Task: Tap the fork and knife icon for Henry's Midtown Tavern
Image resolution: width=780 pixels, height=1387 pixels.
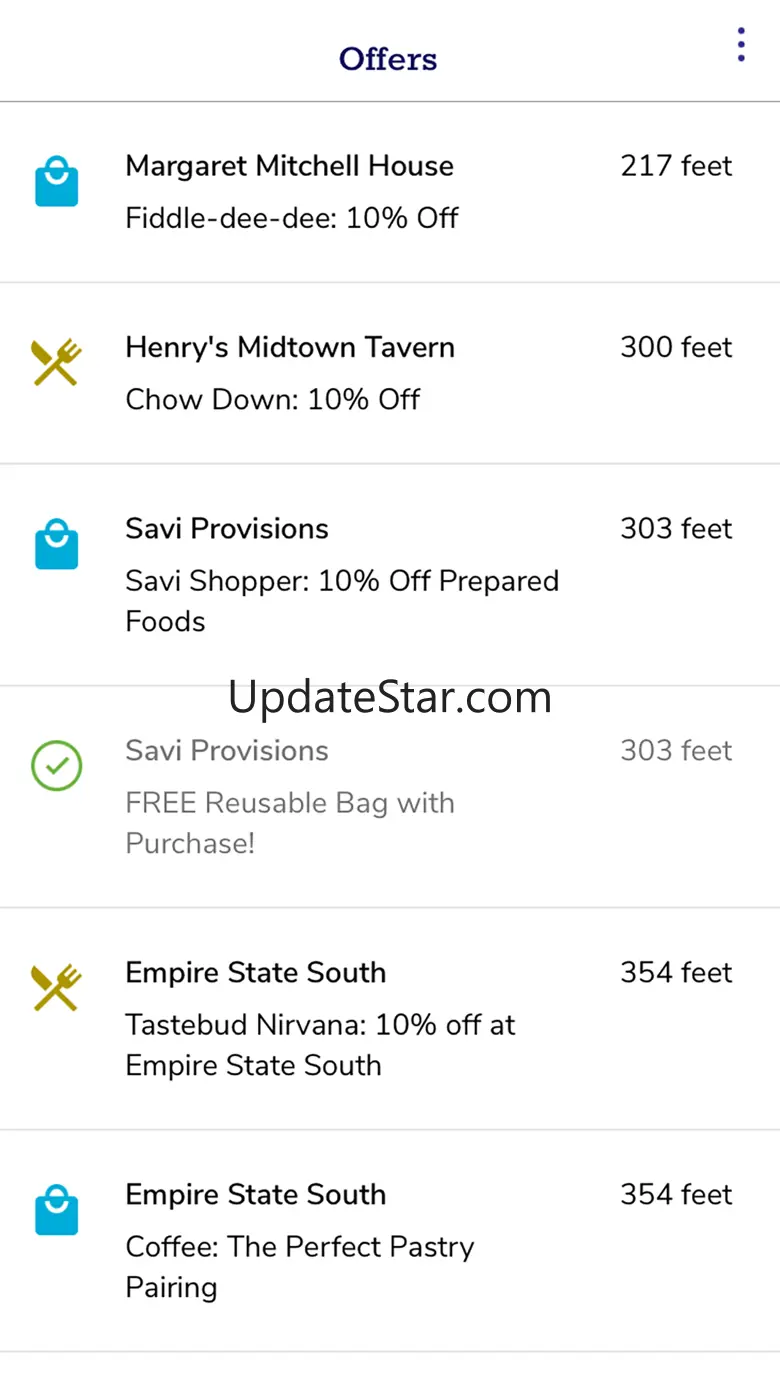Action: point(57,363)
